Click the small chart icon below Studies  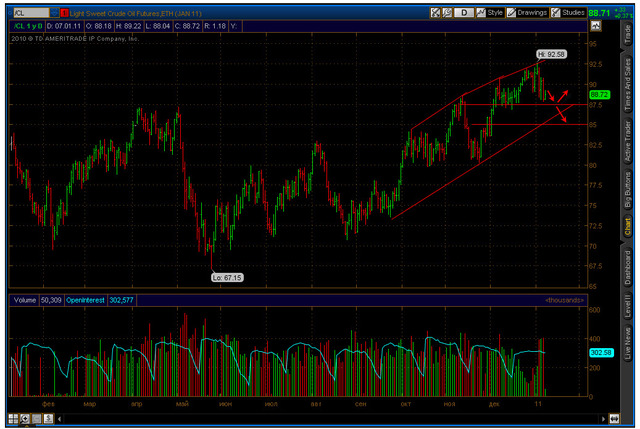pyautogui.click(x=596, y=26)
